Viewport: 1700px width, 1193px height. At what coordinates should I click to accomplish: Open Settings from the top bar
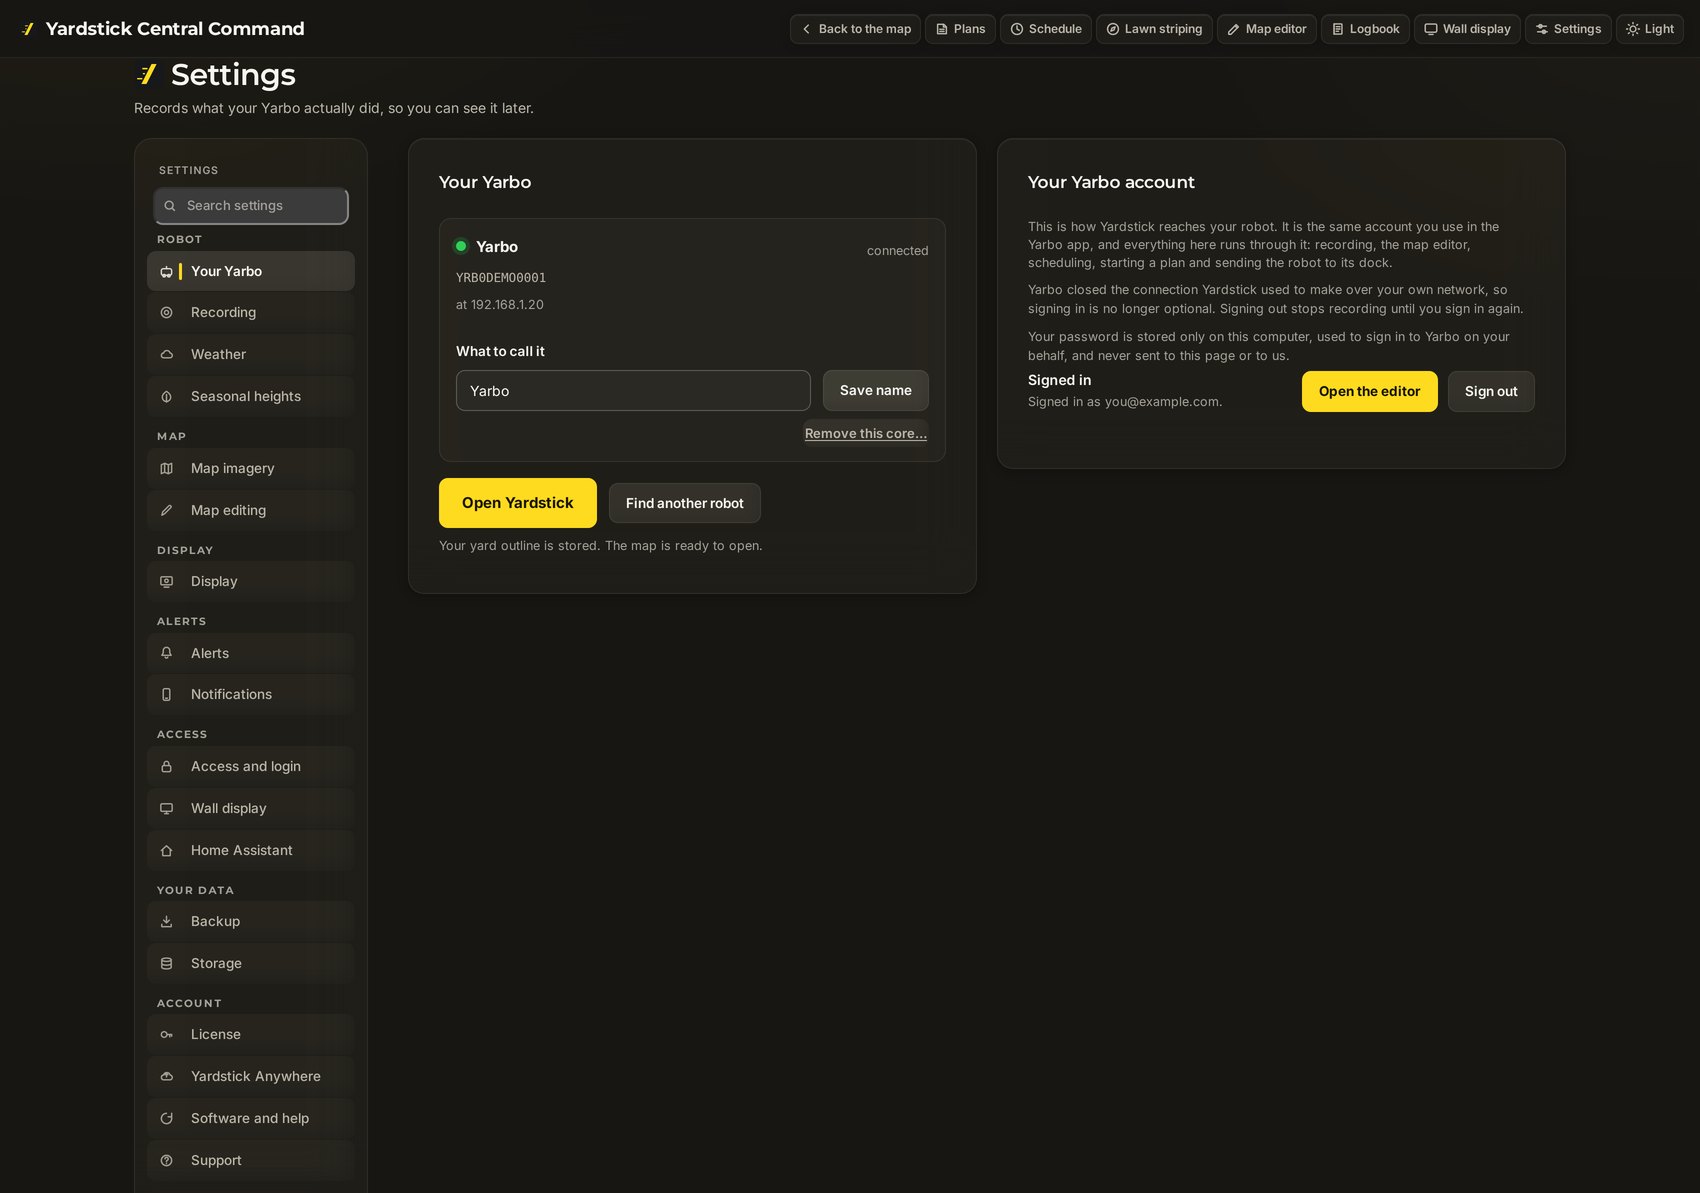click(1568, 29)
